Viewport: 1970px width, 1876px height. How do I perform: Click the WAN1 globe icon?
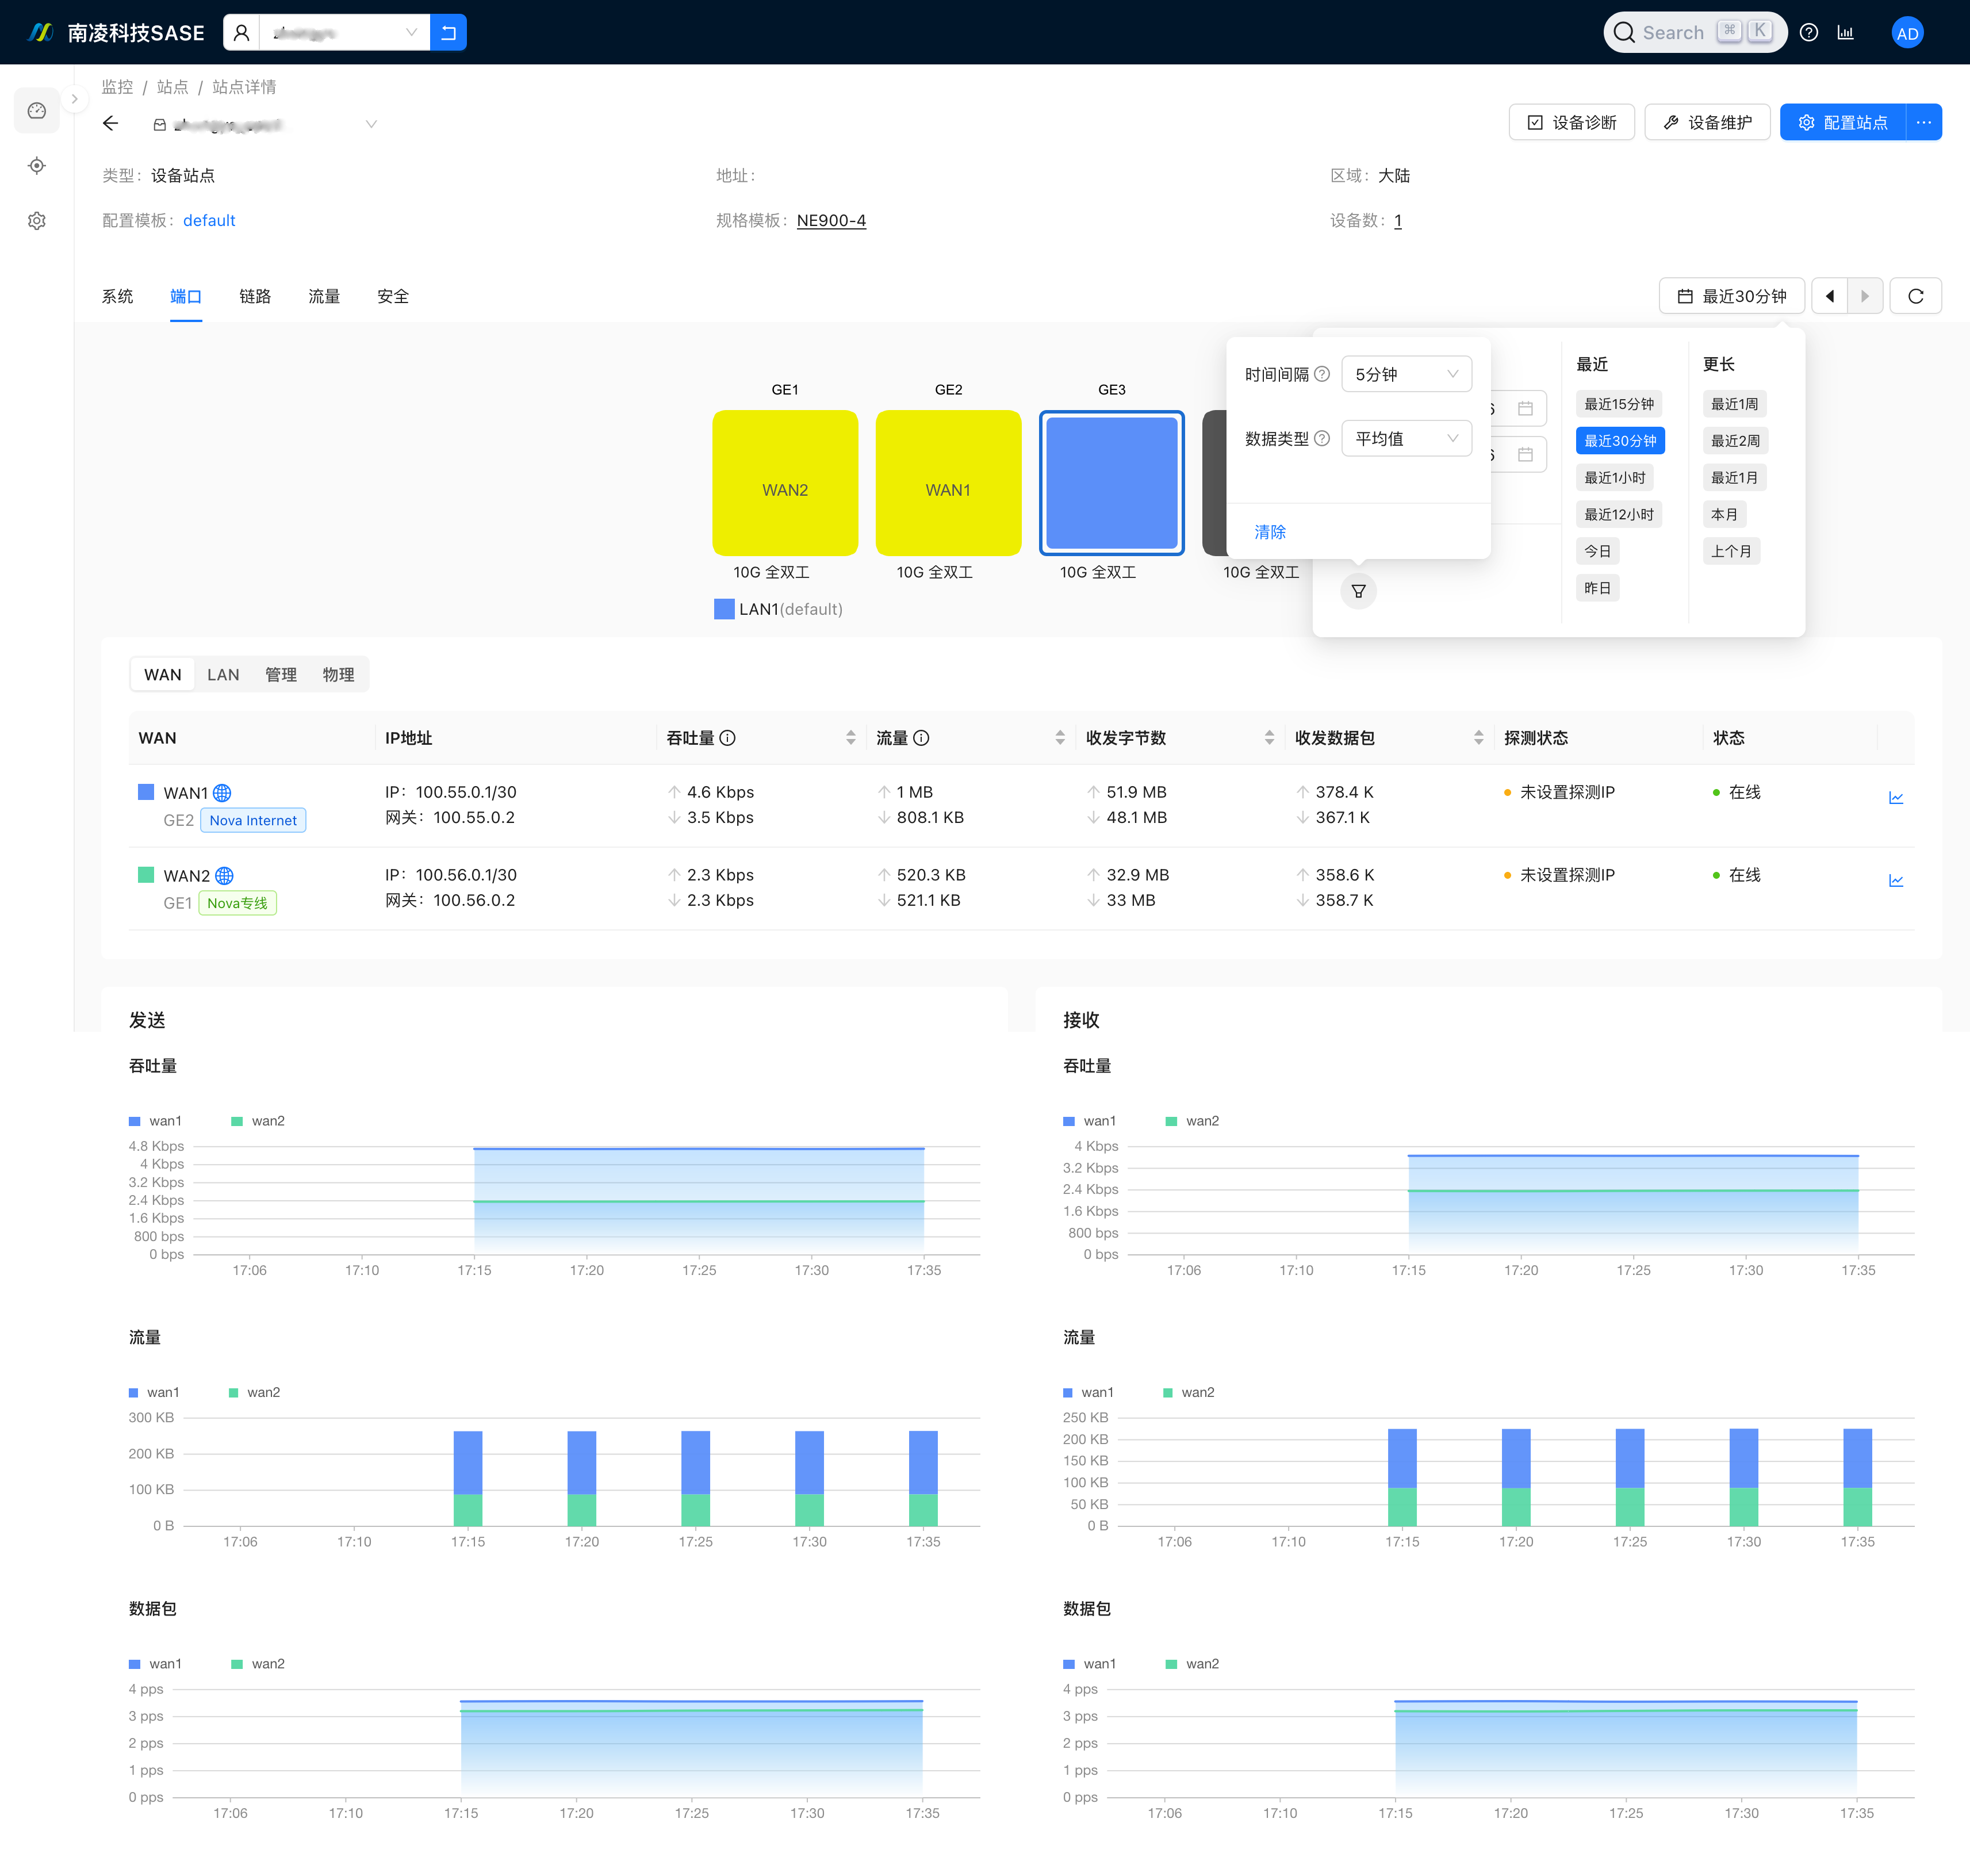pos(222,793)
